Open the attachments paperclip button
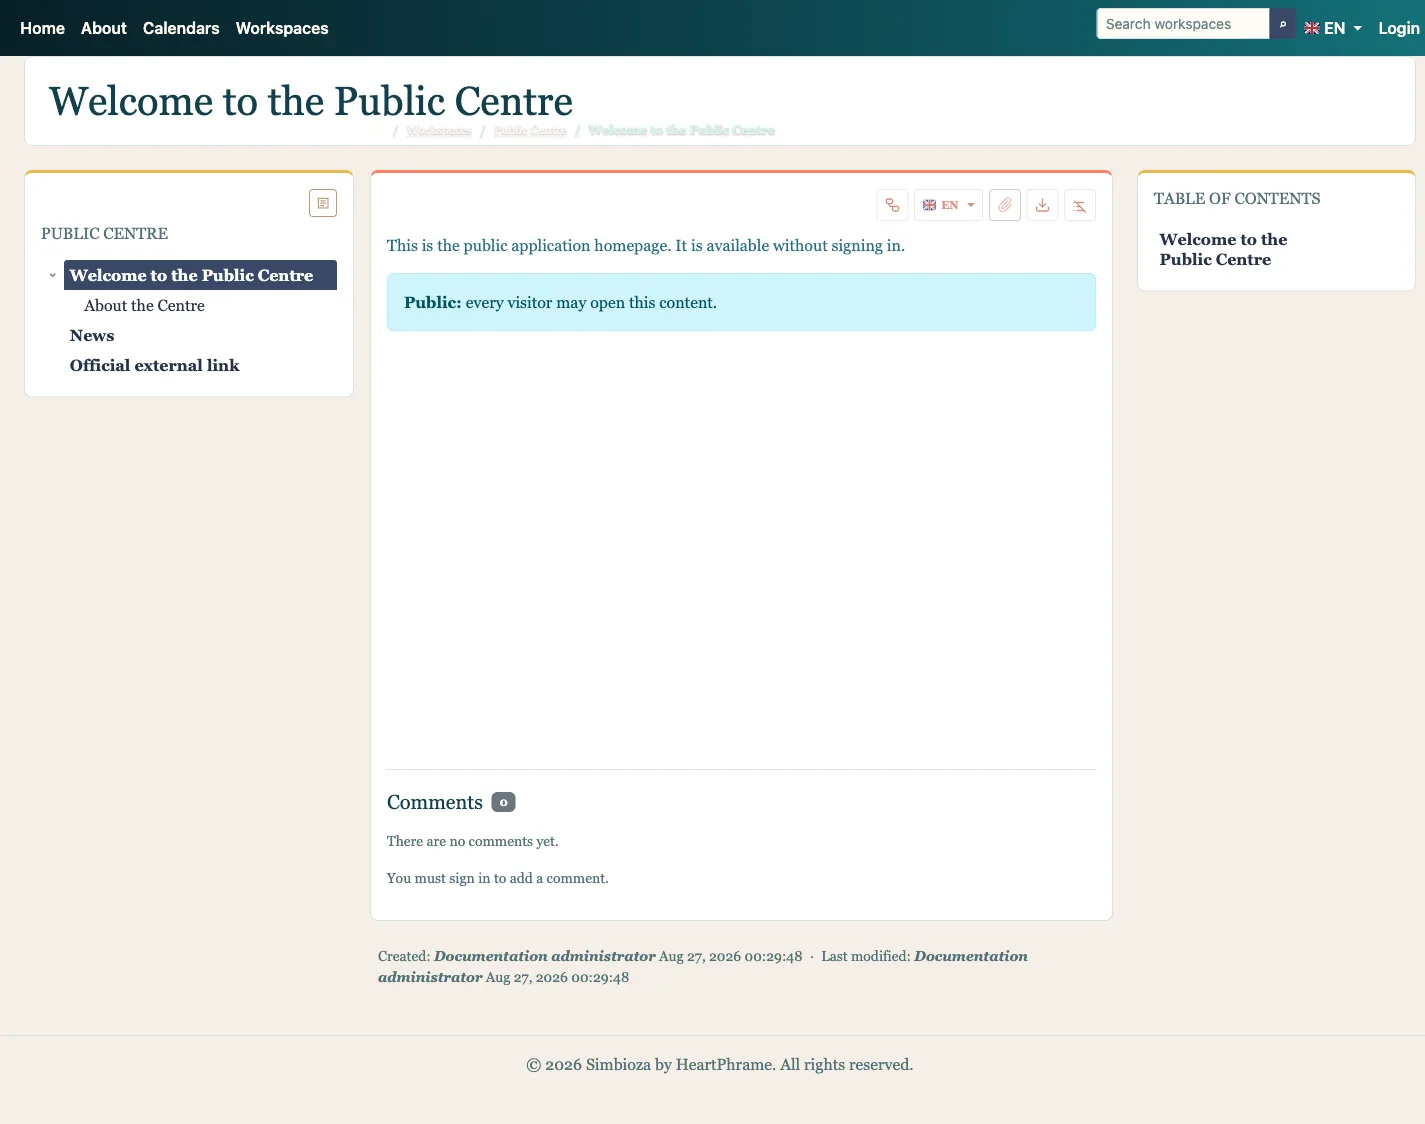The height and width of the screenshot is (1124, 1425). pyautogui.click(x=1005, y=205)
